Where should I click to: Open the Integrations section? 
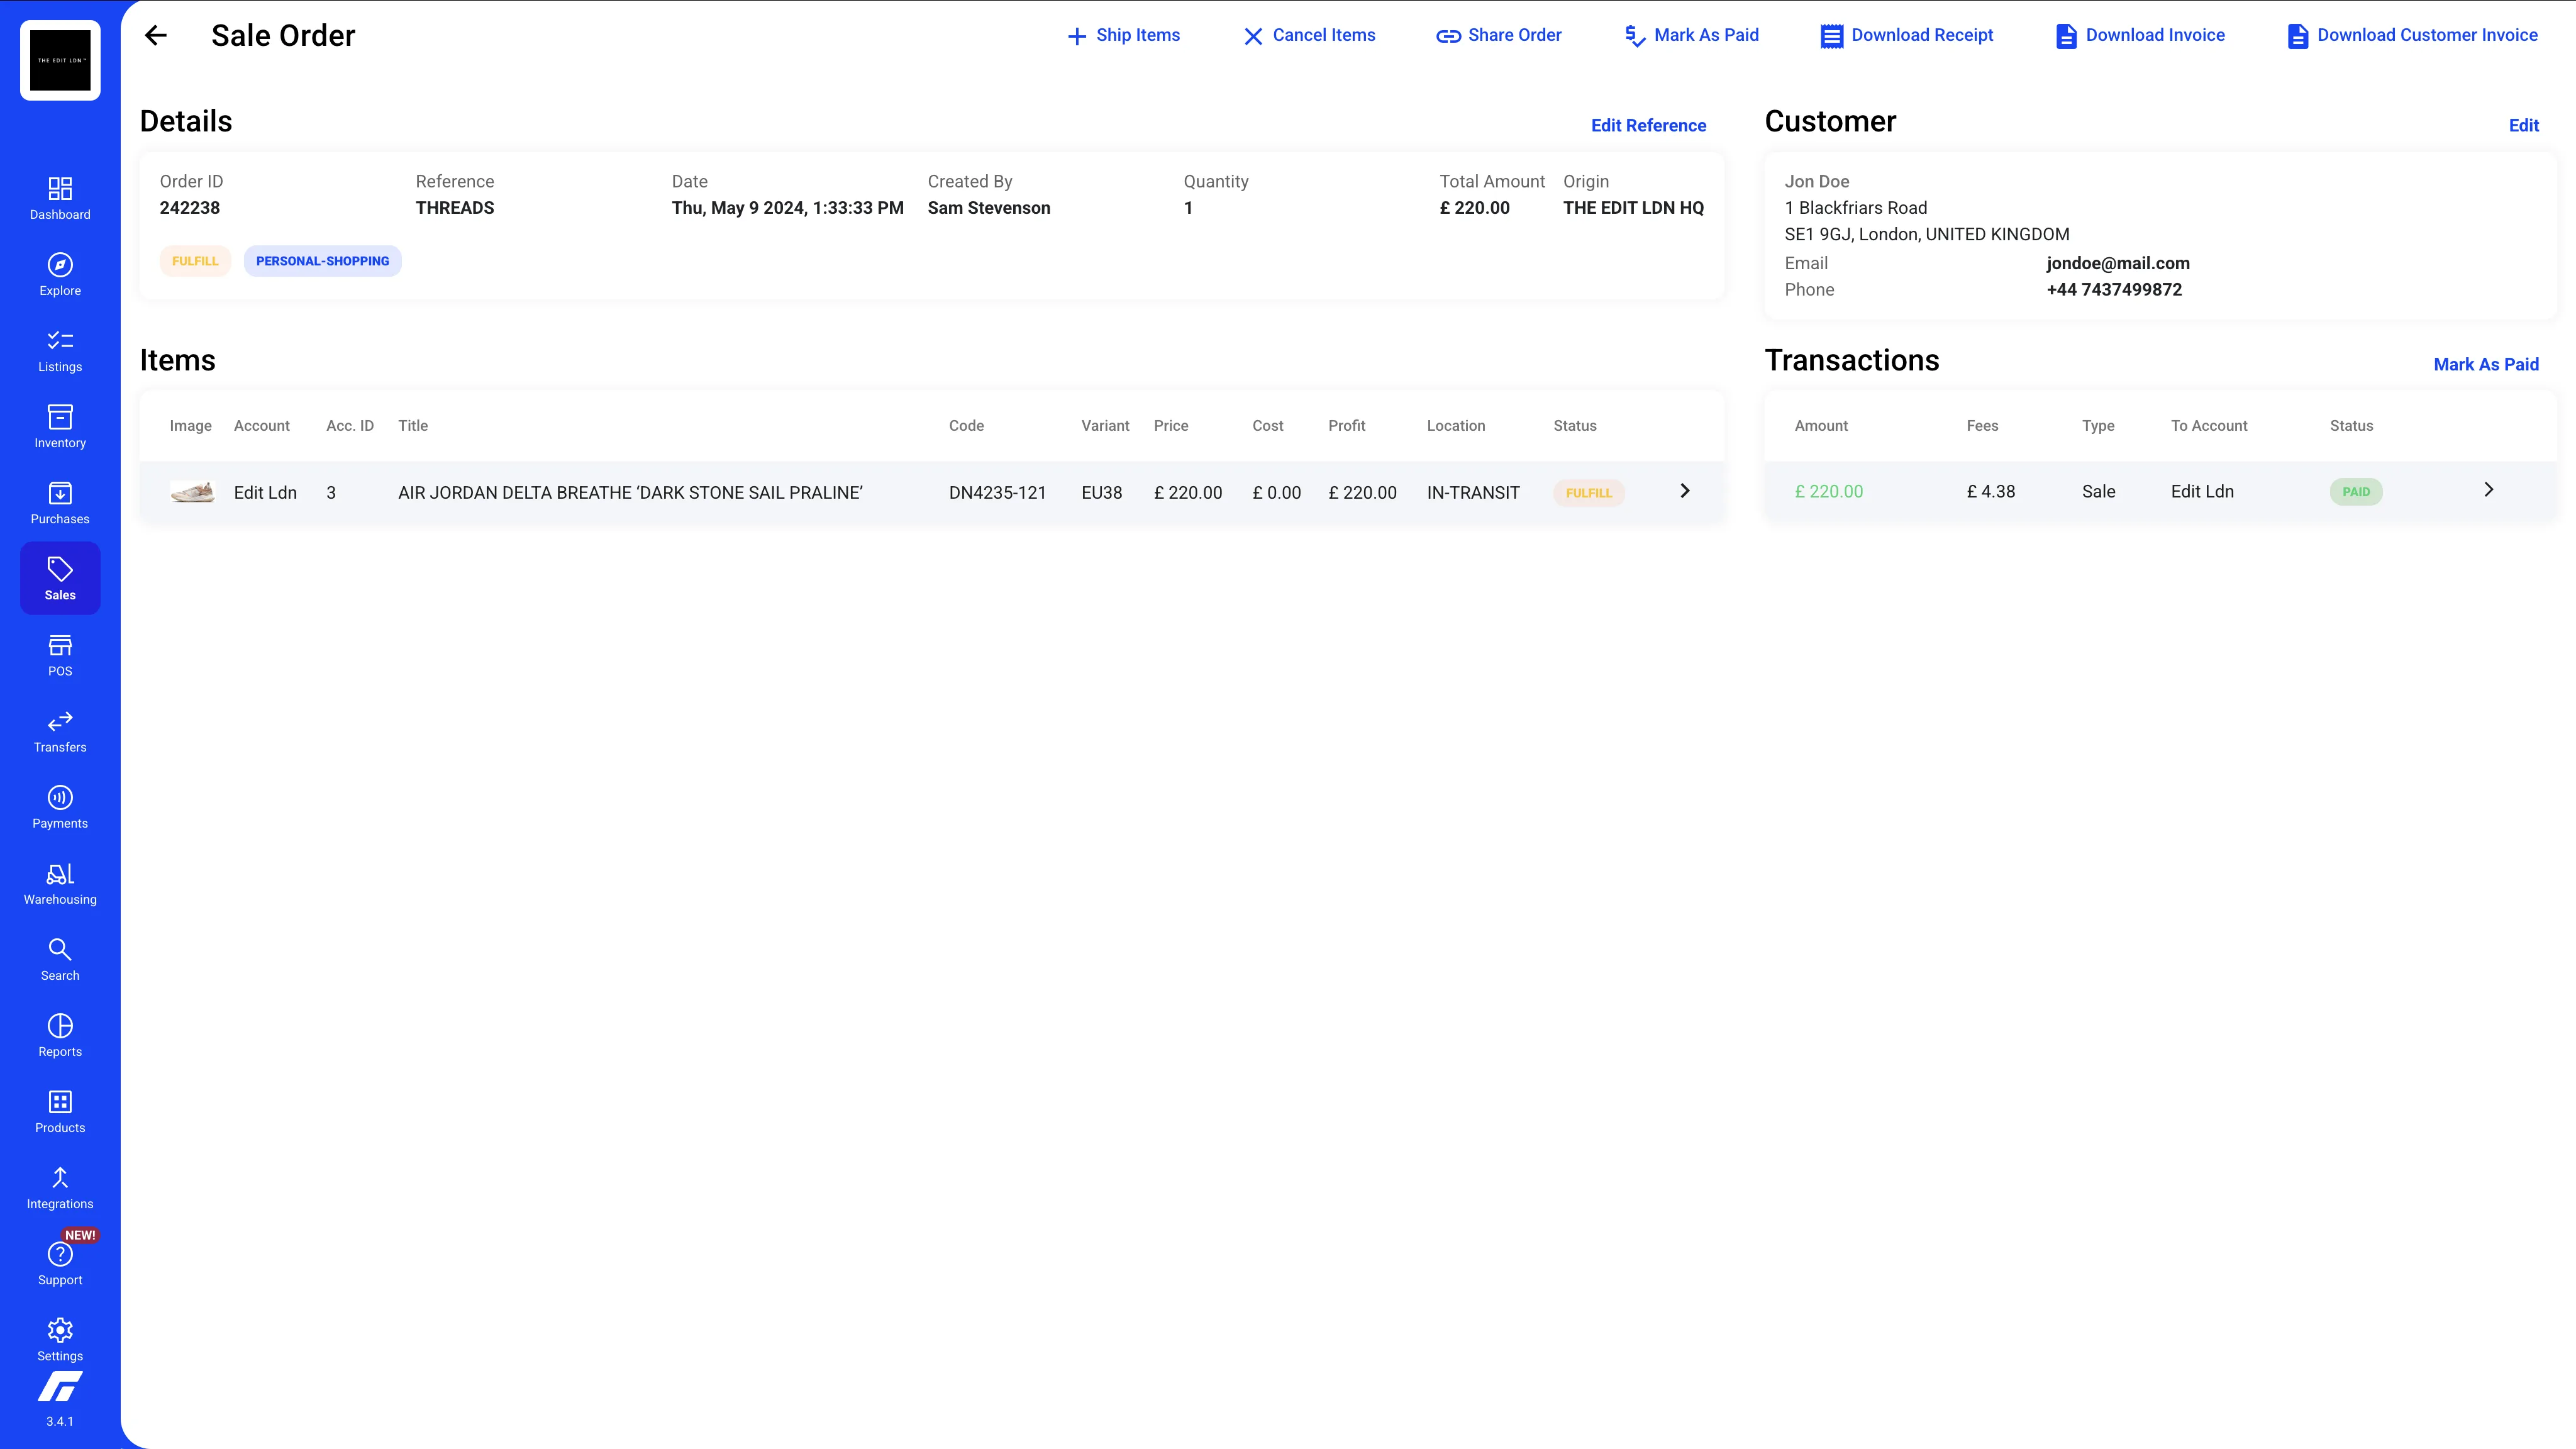(60, 1186)
